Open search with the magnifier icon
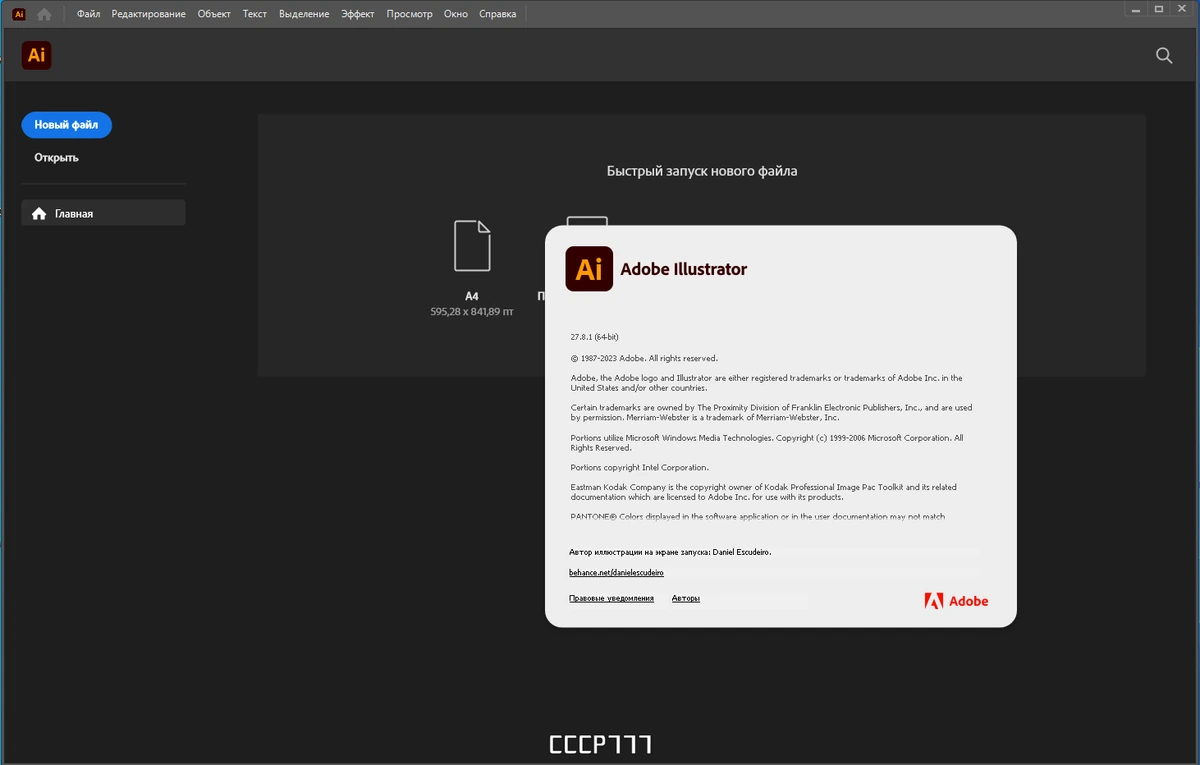Viewport: 1200px width, 765px height. (1164, 56)
